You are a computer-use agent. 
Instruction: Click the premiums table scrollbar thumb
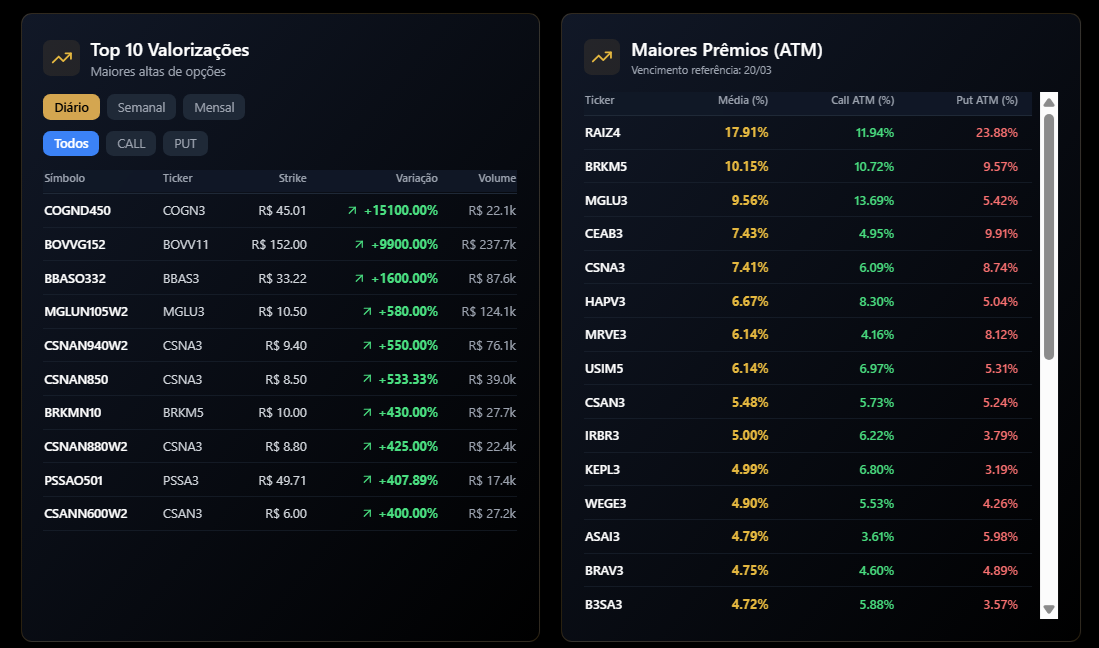(1049, 236)
